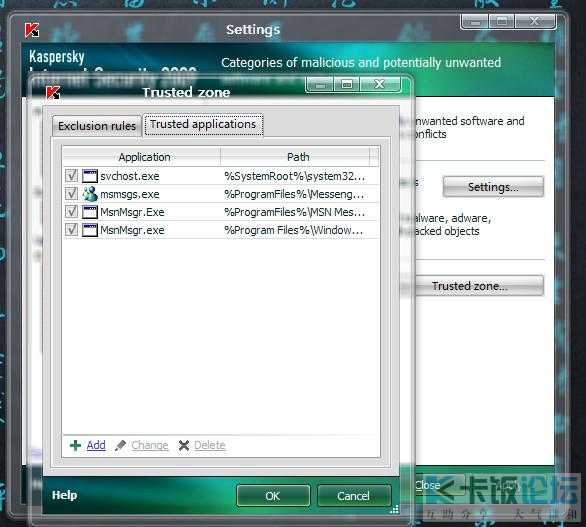Viewport: 586px width, 527px height.
Task: Select the Trusted applications tab
Action: point(203,124)
